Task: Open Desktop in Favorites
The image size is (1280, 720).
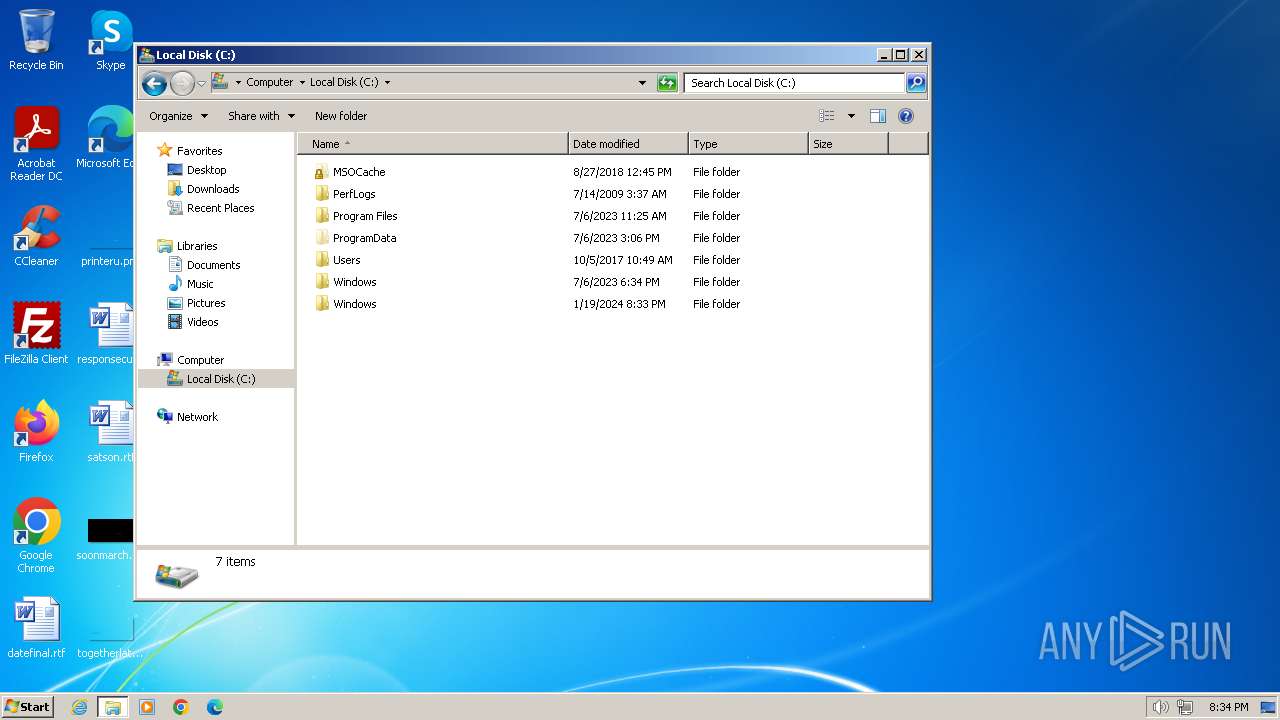Action: [x=206, y=170]
